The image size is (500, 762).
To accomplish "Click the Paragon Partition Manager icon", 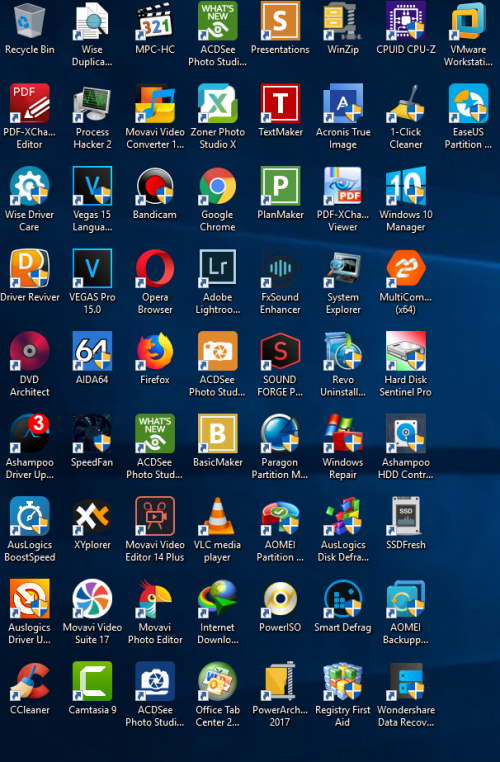I will click(x=280, y=433).
